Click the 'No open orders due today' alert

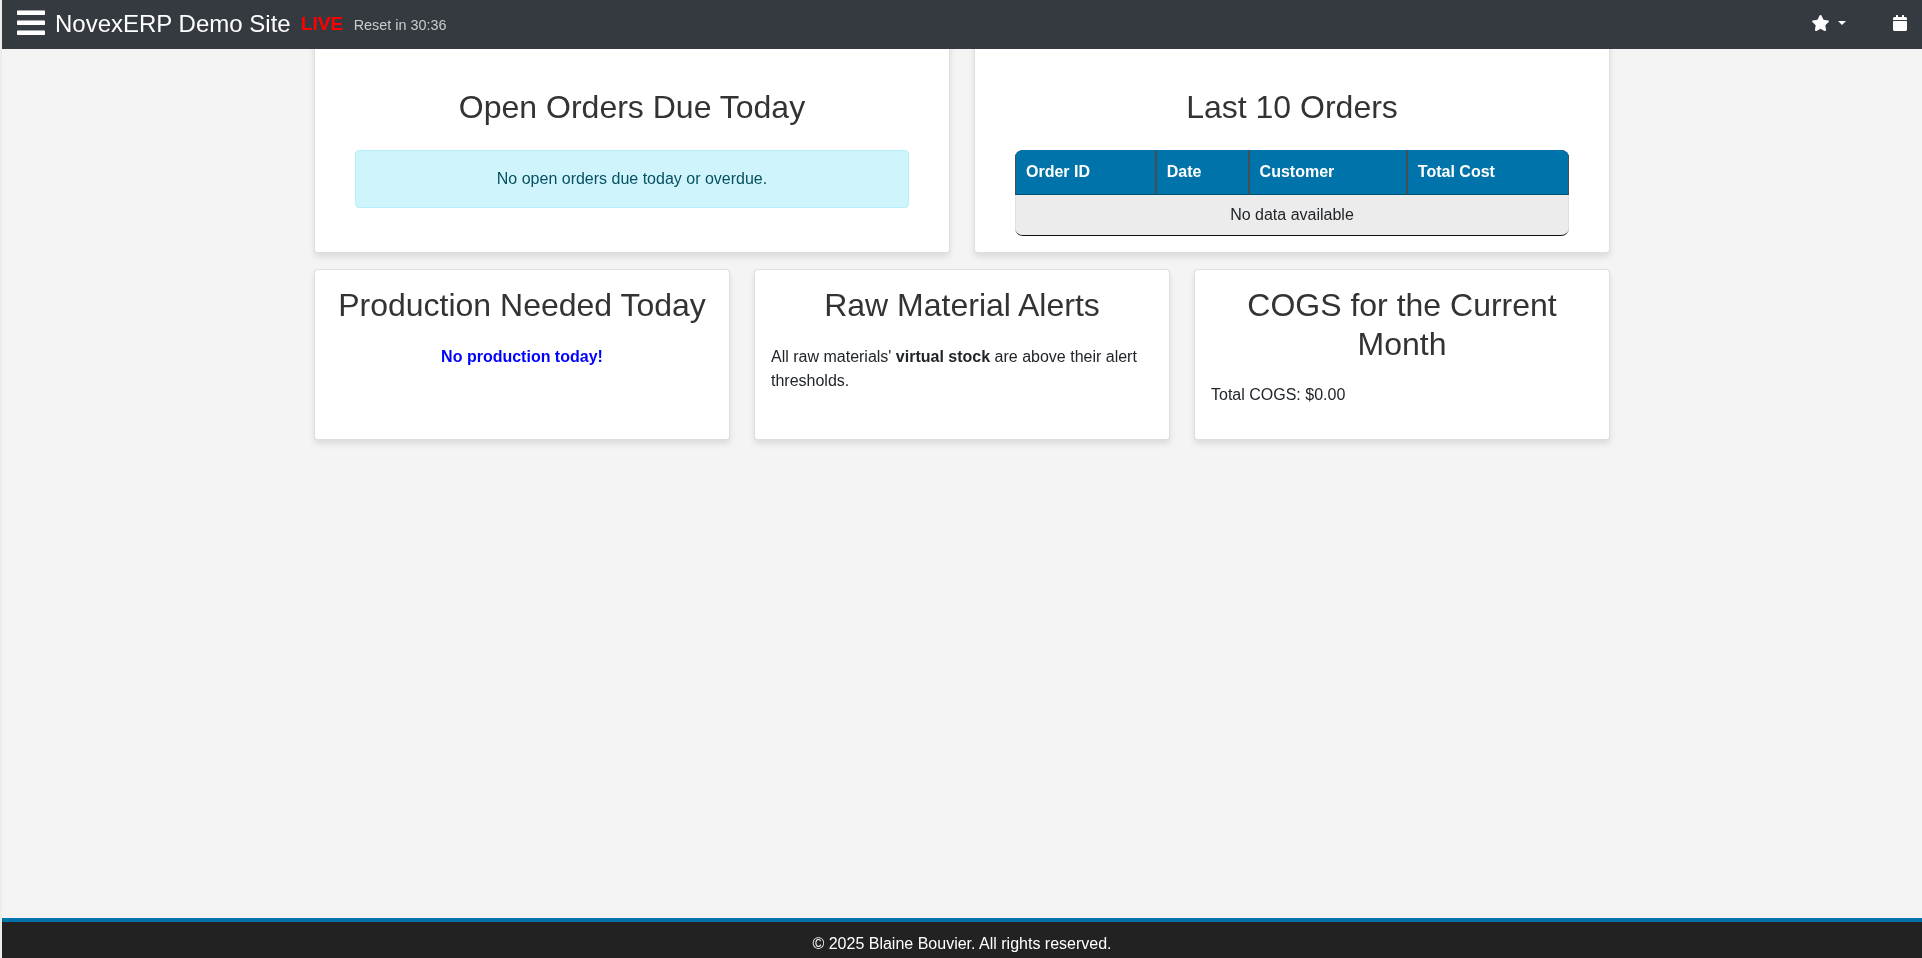[632, 179]
